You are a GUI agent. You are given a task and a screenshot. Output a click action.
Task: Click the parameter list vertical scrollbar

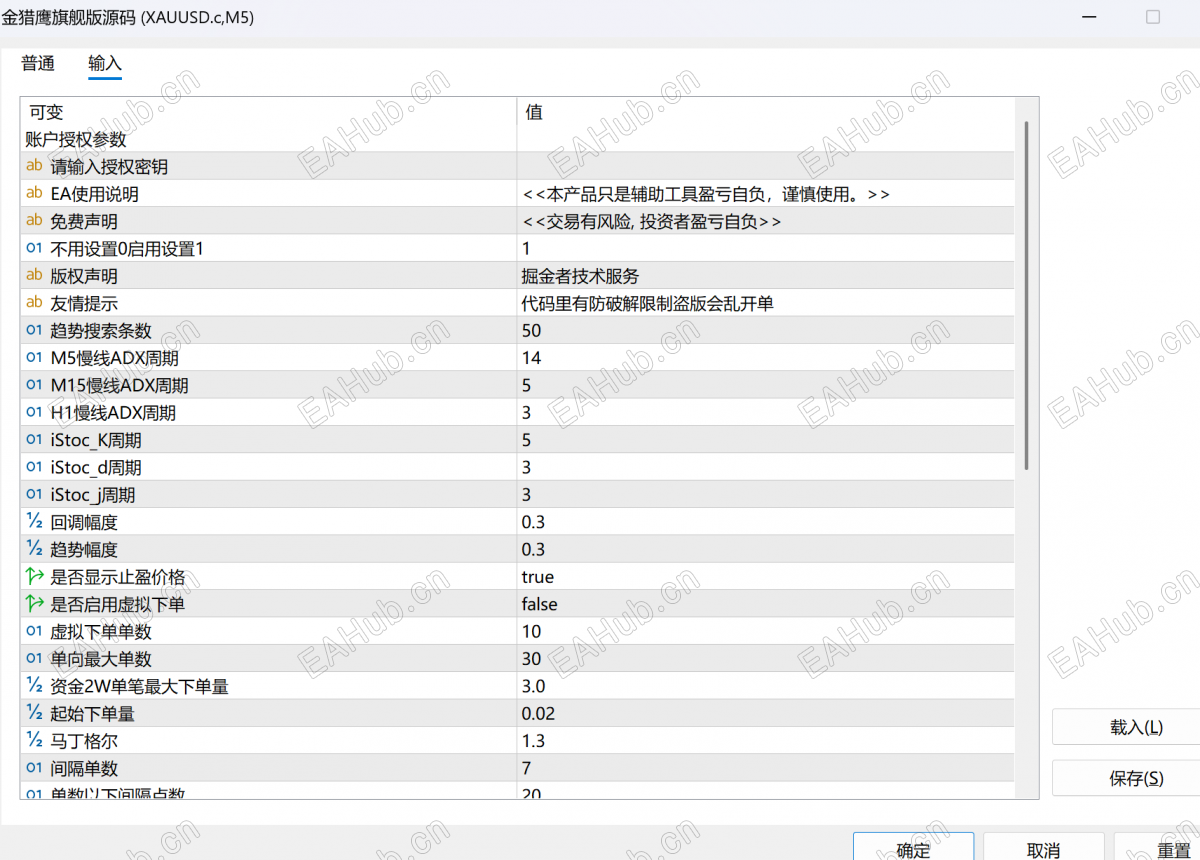[1026, 295]
